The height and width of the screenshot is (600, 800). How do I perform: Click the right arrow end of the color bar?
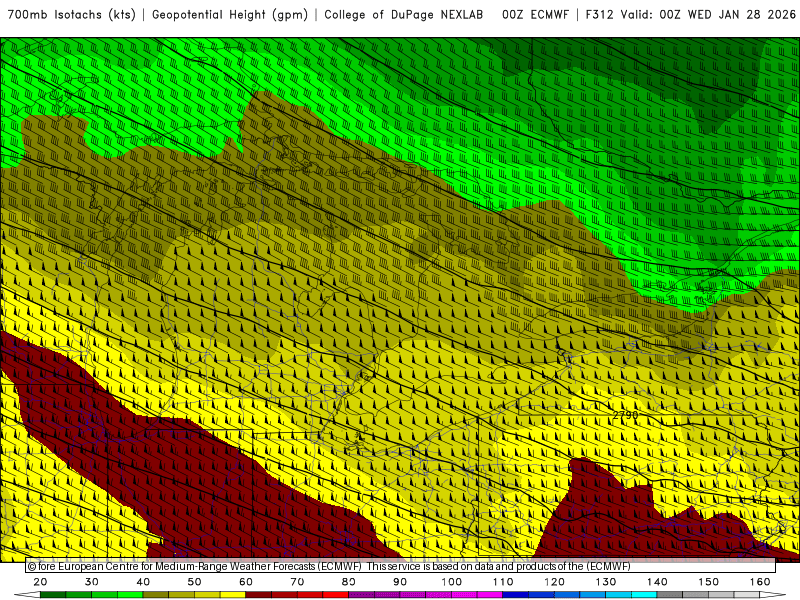tap(773, 595)
